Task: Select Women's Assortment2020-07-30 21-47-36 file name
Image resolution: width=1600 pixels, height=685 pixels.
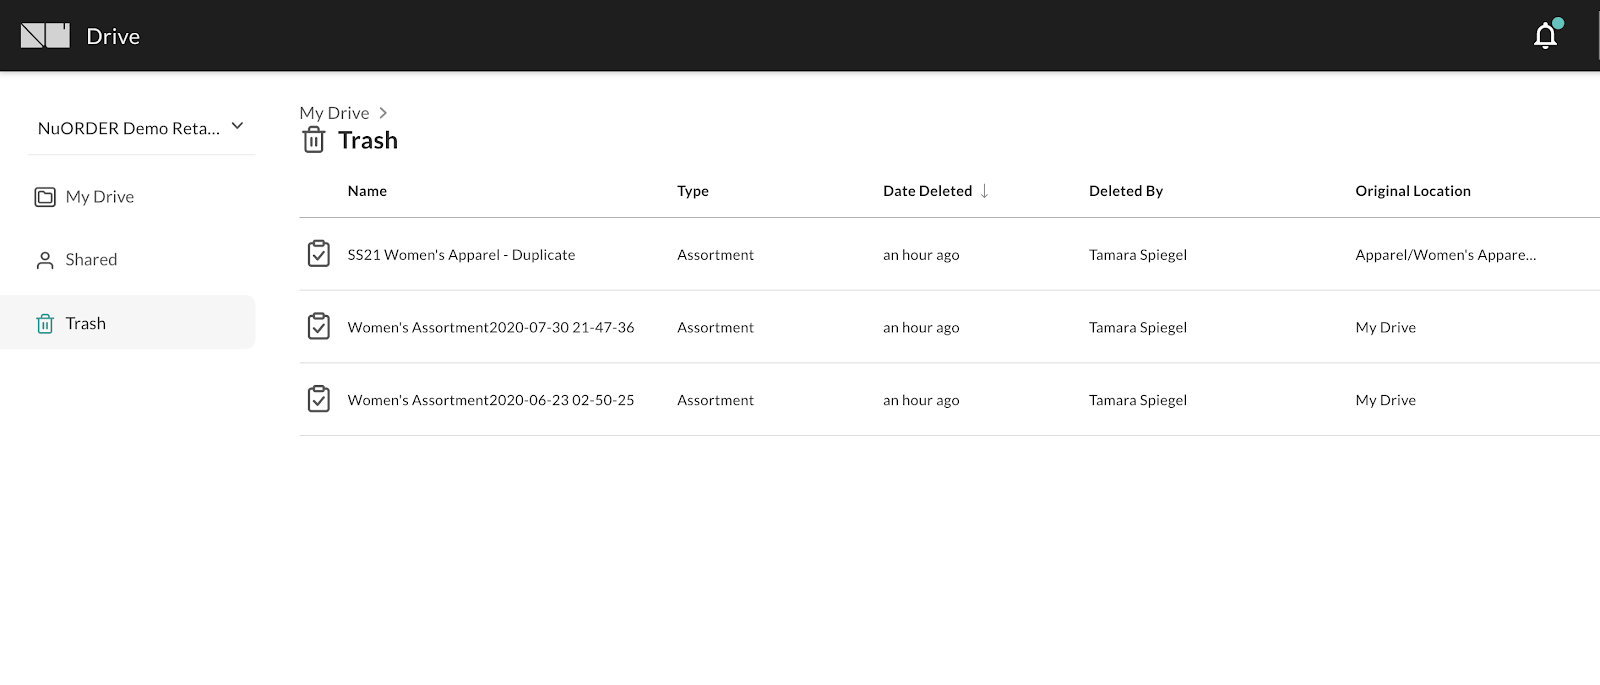Action: coord(491,327)
